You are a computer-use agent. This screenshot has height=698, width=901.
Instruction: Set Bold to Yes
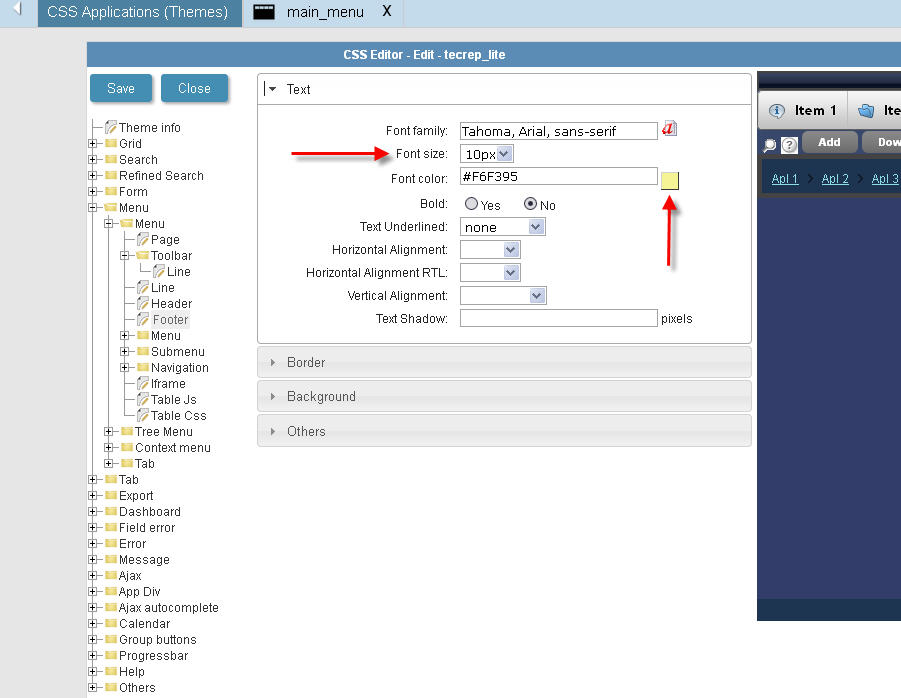(471, 204)
